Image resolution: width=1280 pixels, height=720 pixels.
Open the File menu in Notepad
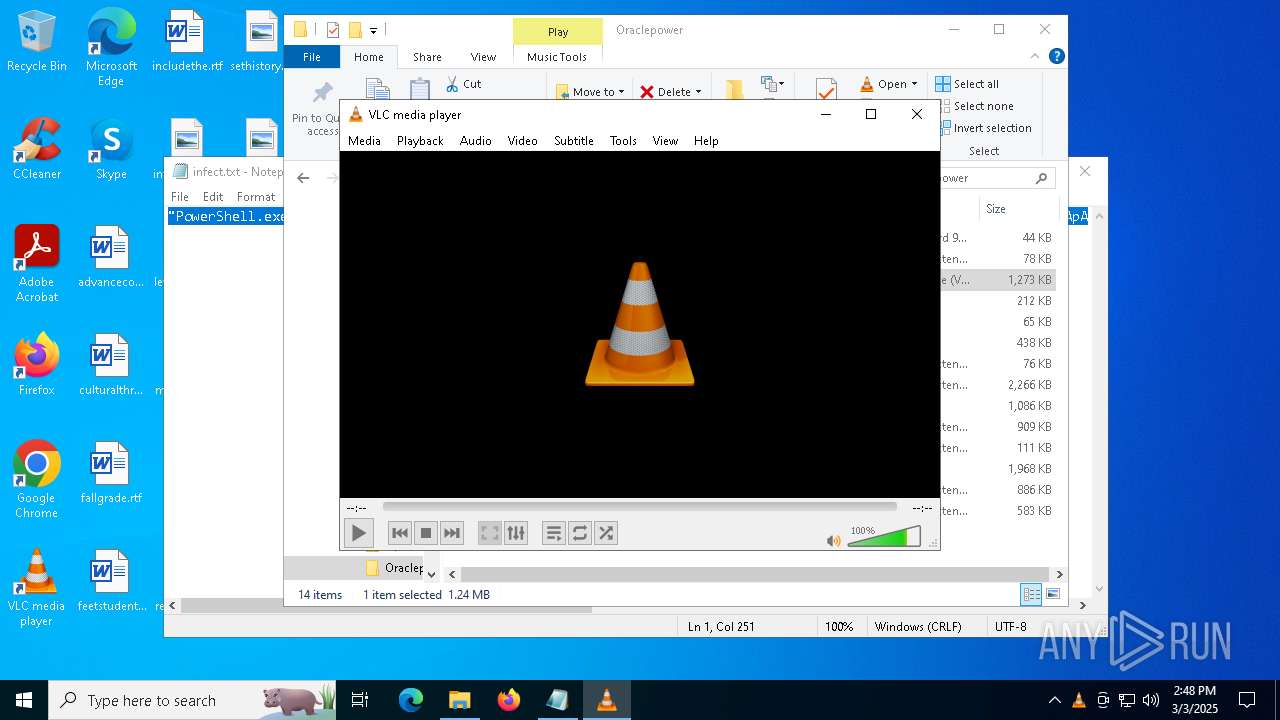coord(180,197)
